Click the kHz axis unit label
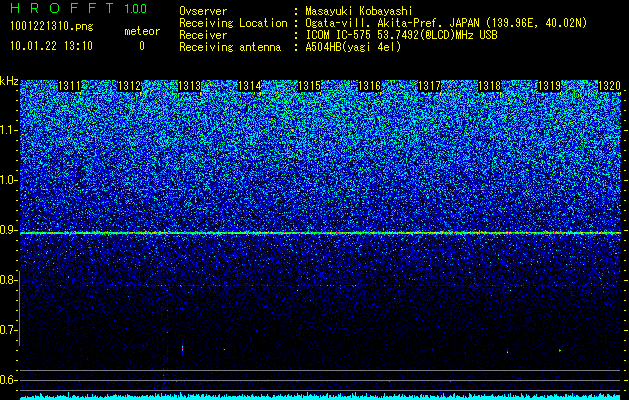 [x=9, y=81]
